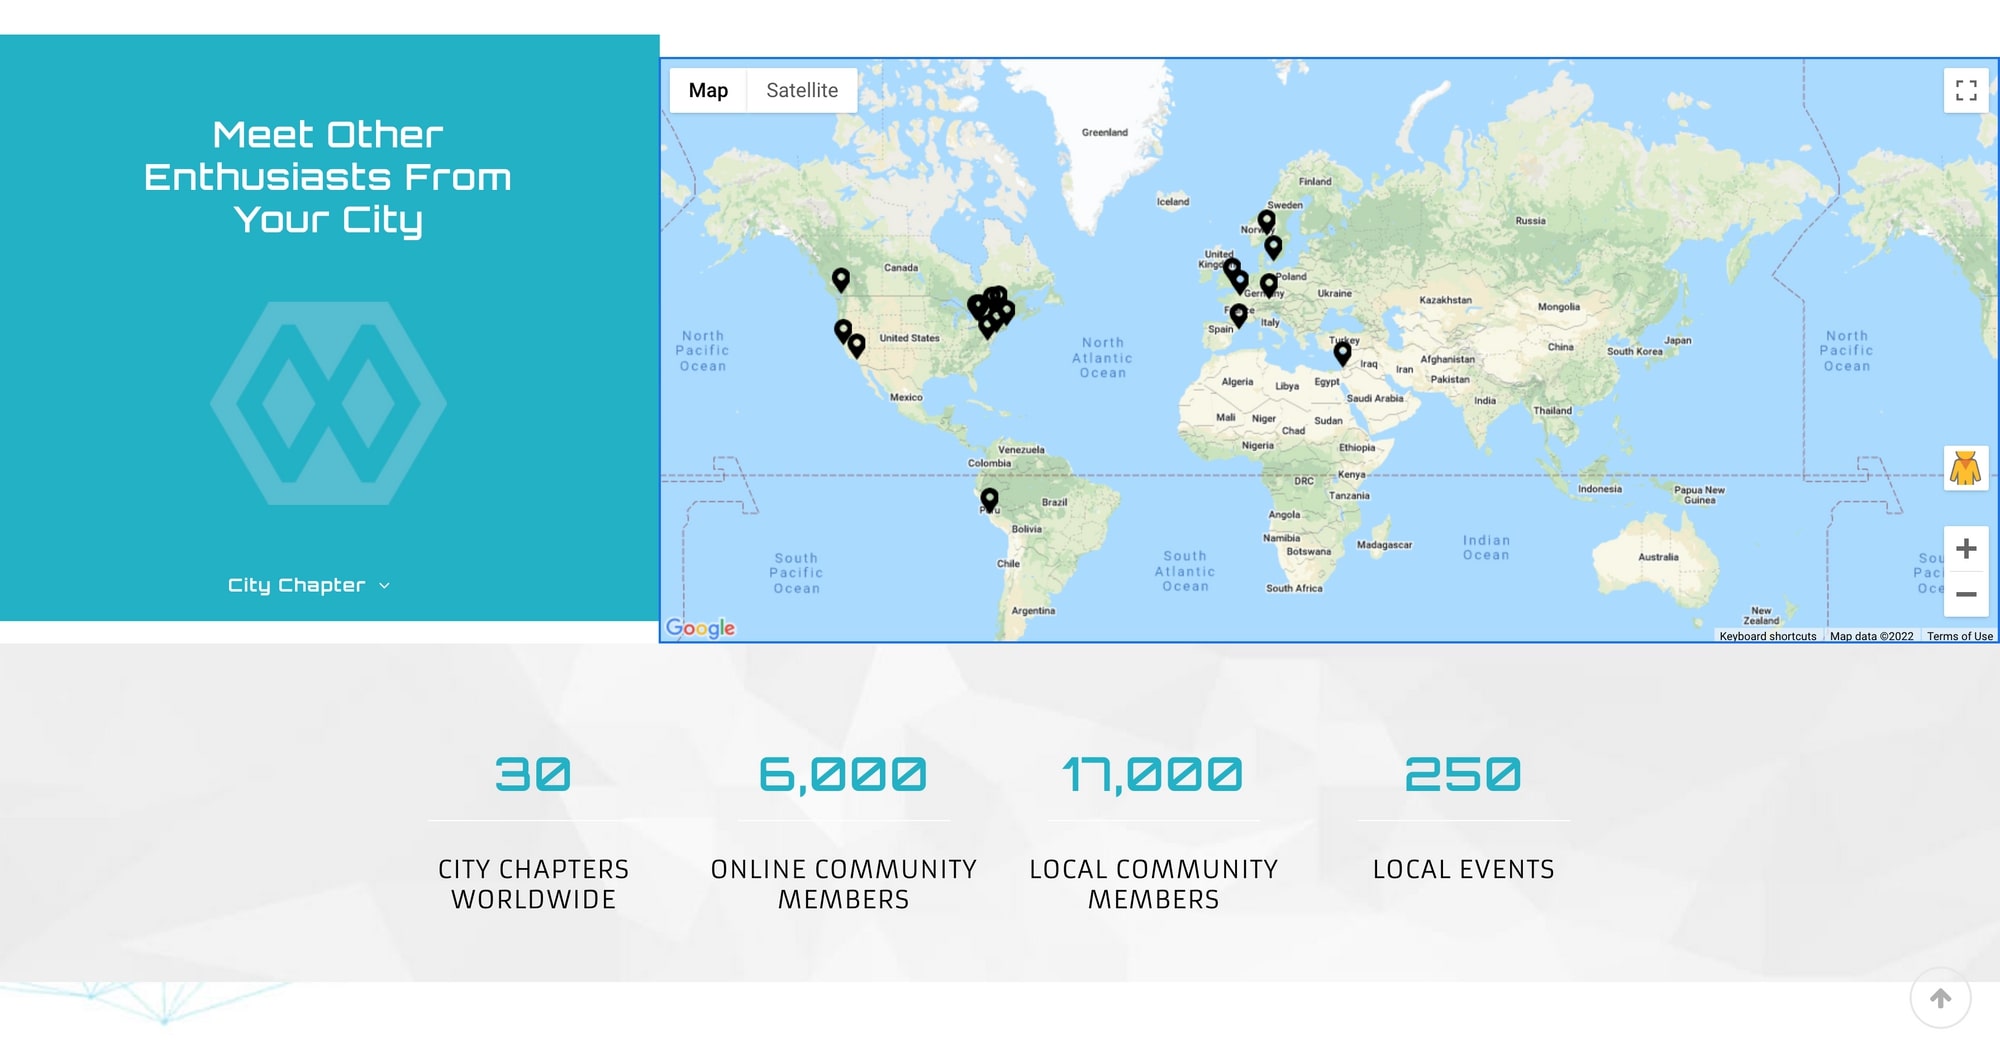
Task: Click the map pin over Norway
Action: [x=1266, y=220]
